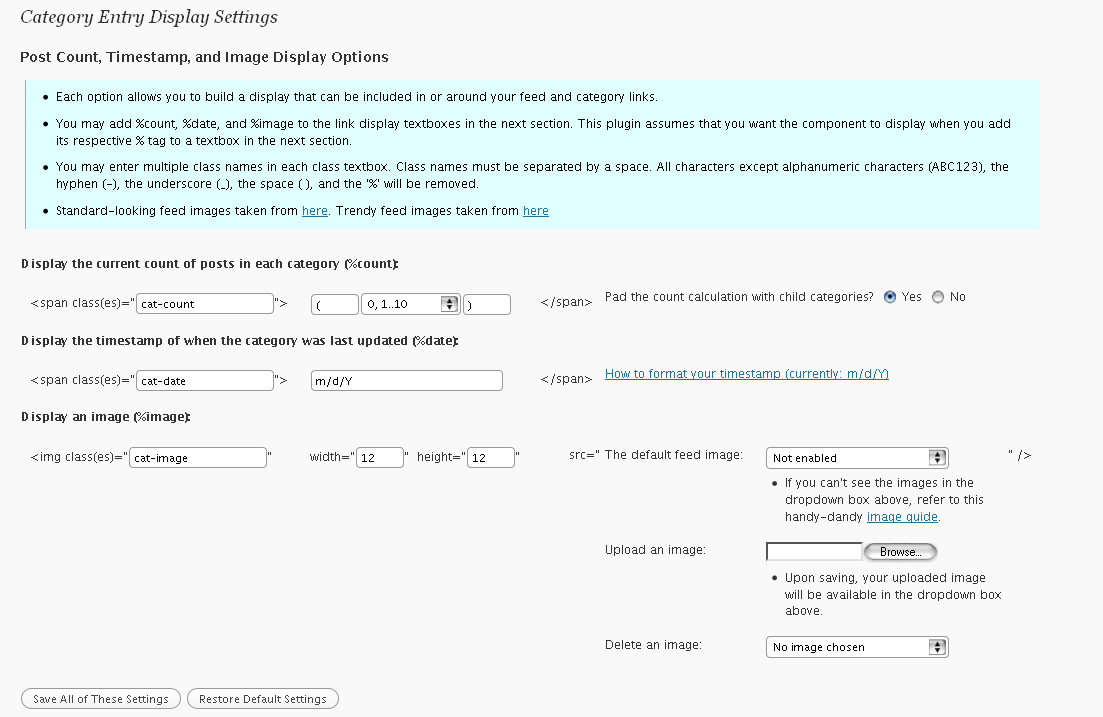Click Save All of These Settings button
The height and width of the screenshot is (717, 1103).
(101, 699)
